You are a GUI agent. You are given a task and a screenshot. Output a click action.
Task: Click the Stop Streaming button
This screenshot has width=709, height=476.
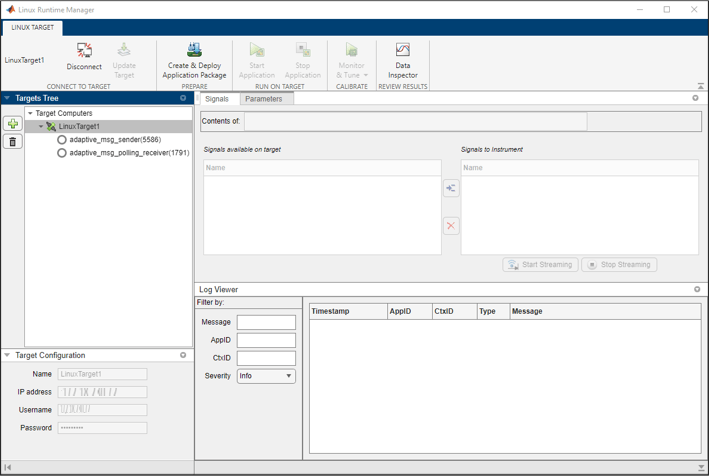(x=619, y=265)
